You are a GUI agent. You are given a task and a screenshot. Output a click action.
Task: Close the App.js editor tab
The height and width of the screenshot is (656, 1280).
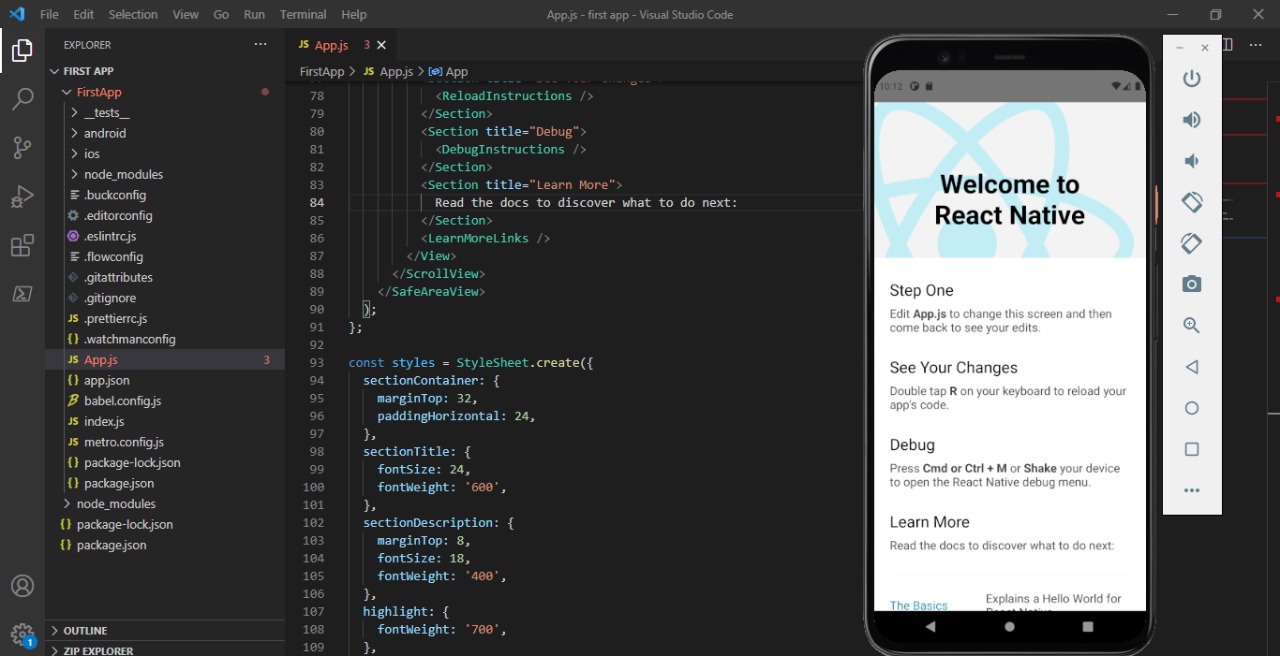(380, 45)
